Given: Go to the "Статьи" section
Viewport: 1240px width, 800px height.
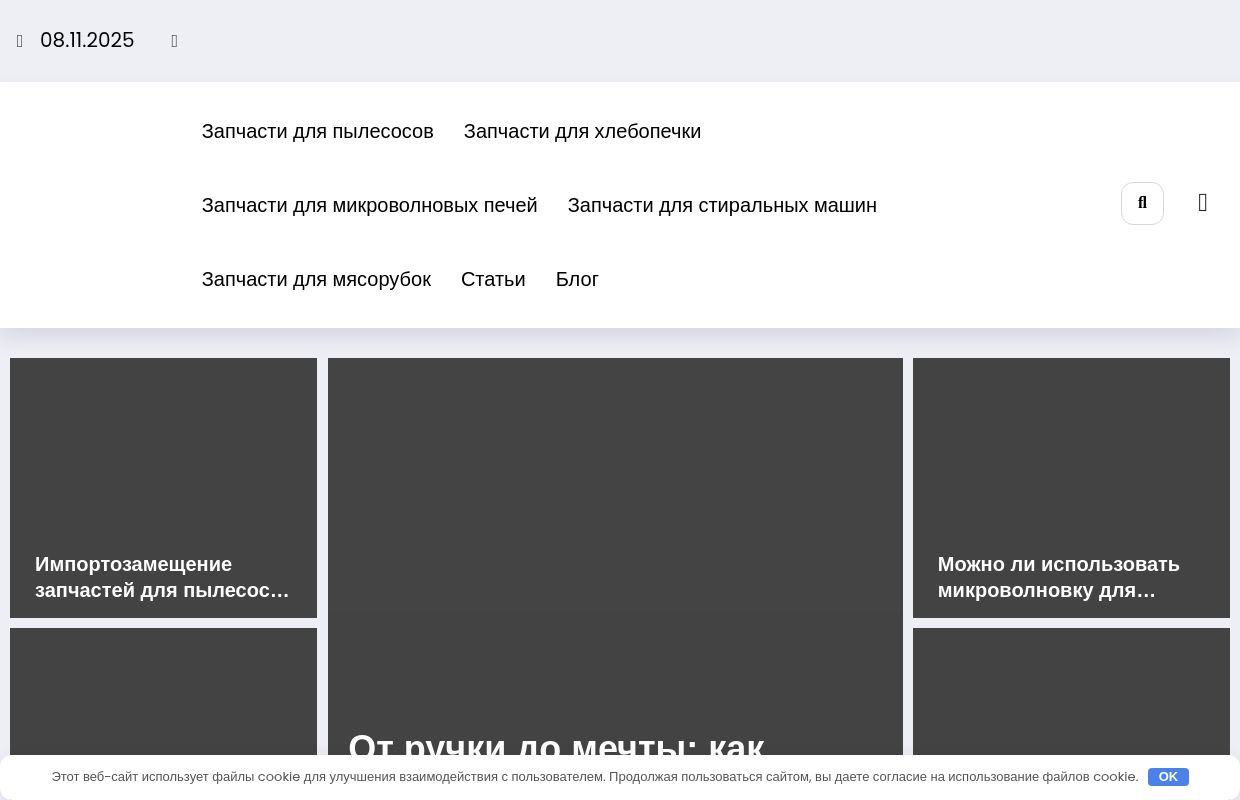Looking at the screenshot, I should [493, 279].
